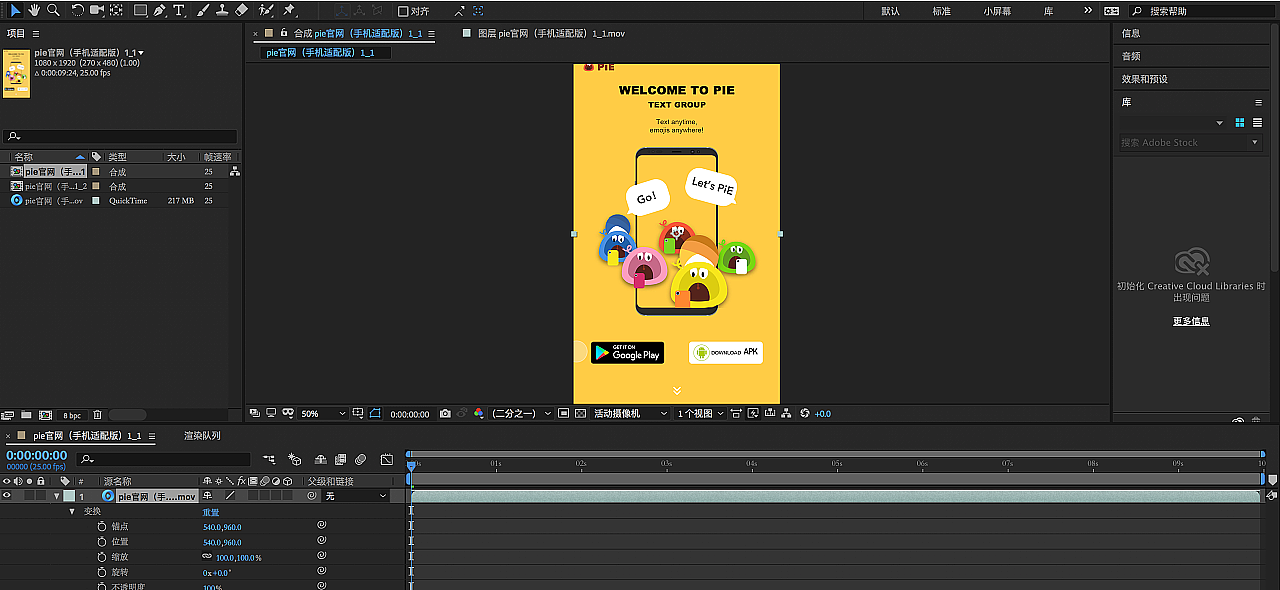The height and width of the screenshot is (590, 1280).
Task: Toggle stopwatch for 位置 property
Action: point(101,541)
